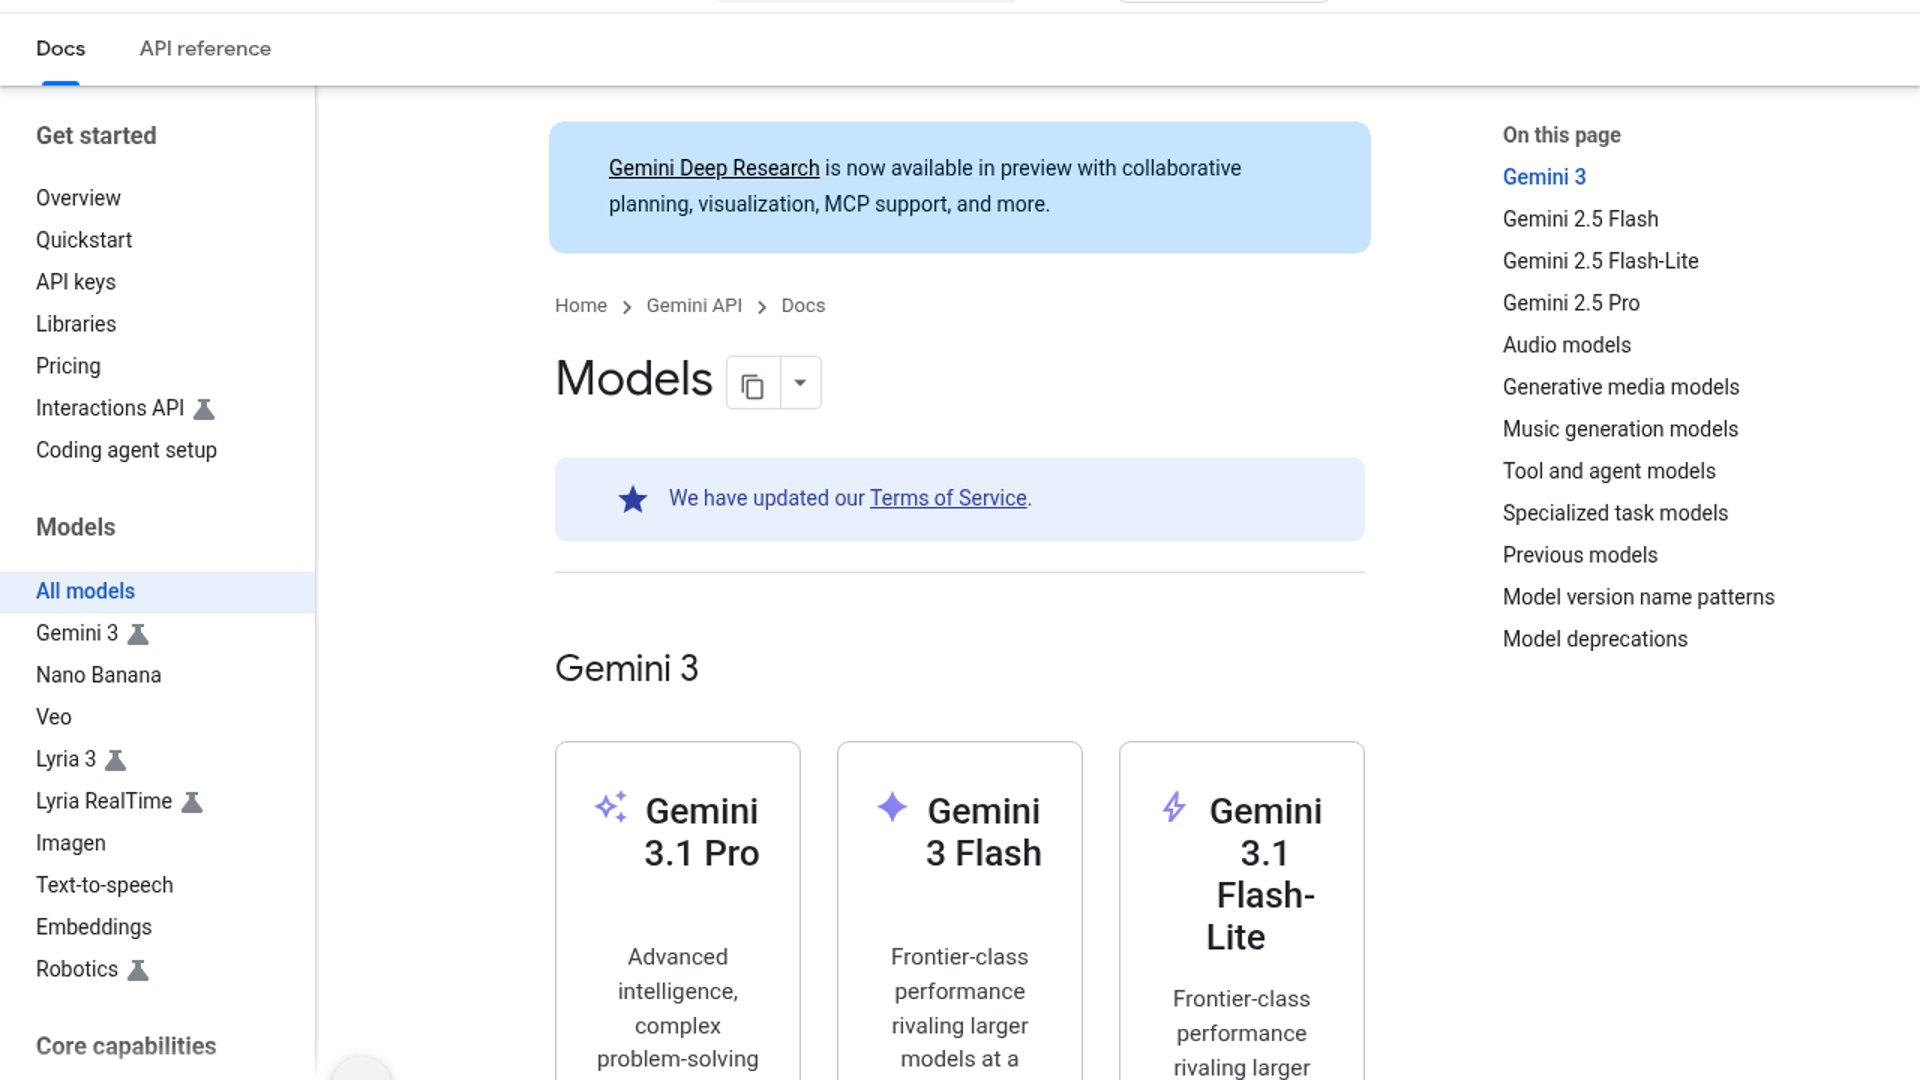Image resolution: width=1920 pixels, height=1080 pixels.
Task: Click the Gemini 3.1 Pro sparkle icon
Action: (611, 807)
